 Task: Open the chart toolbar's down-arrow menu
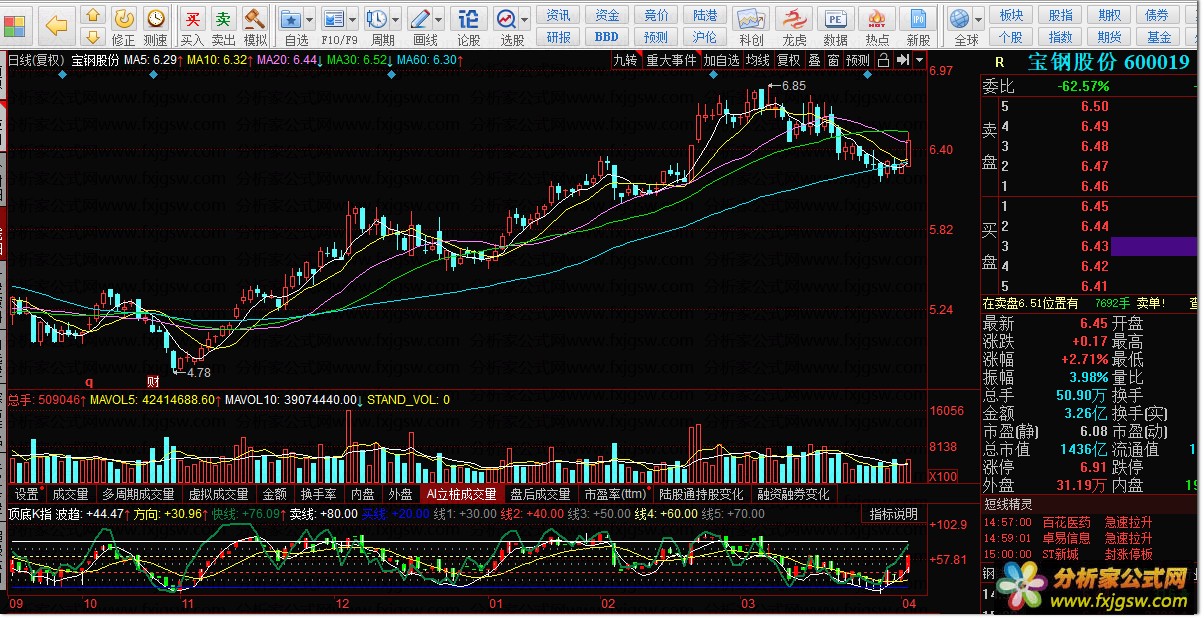click(x=918, y=60)
